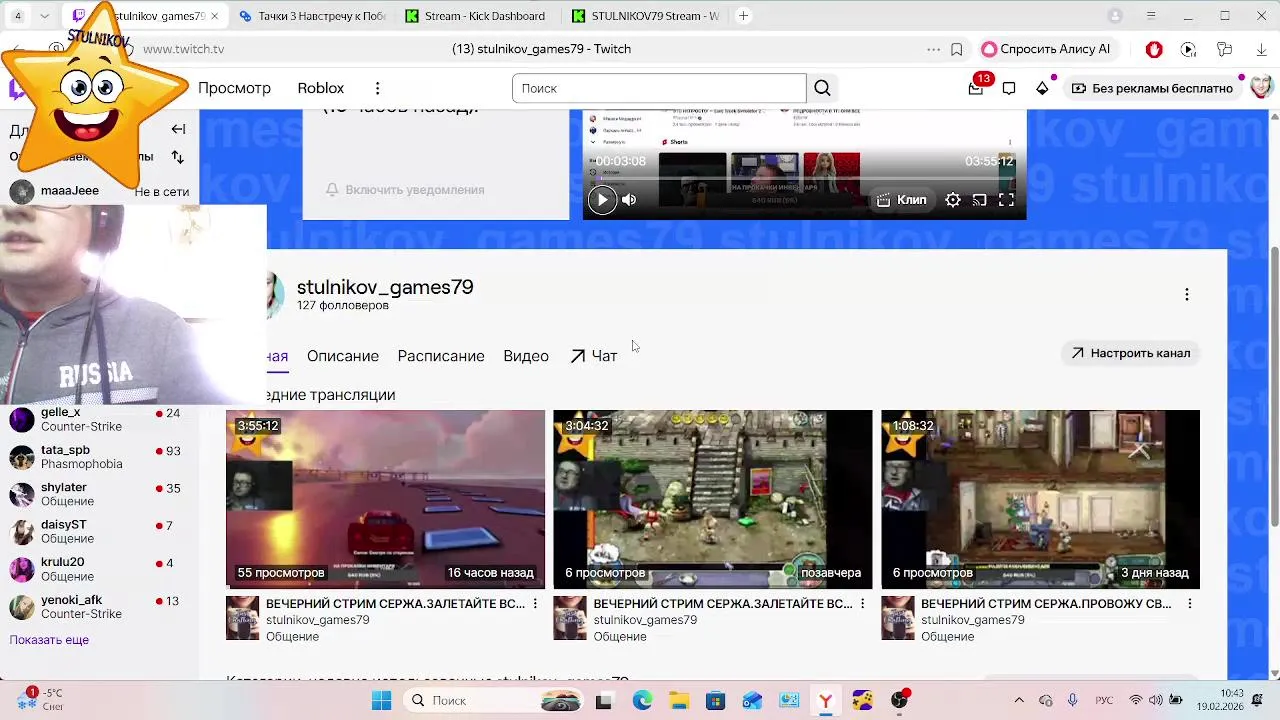Open Microsoft Edge from taskbar
1280x720 pixels.
(x=641, y=701)
